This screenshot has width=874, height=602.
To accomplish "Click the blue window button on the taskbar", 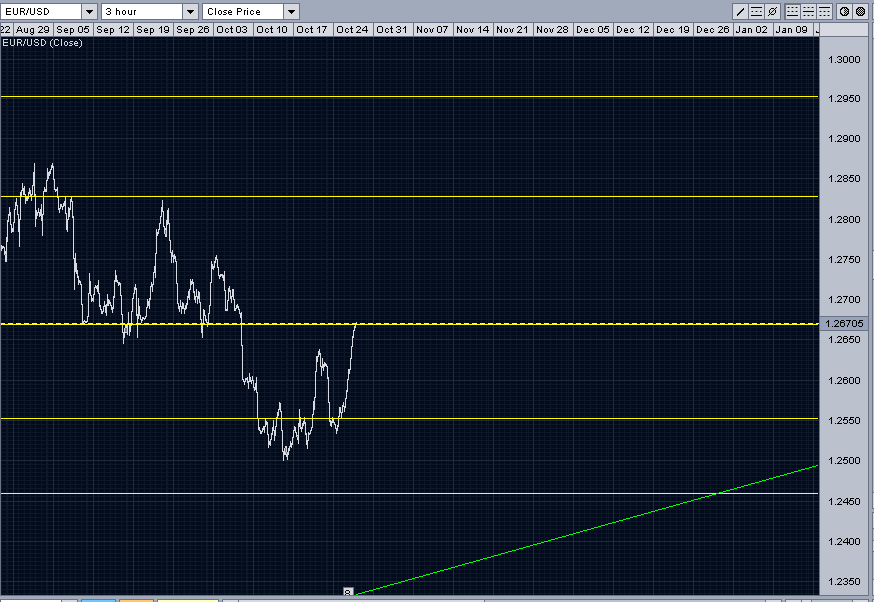I will pyautogui.click(x=98, y=597).
